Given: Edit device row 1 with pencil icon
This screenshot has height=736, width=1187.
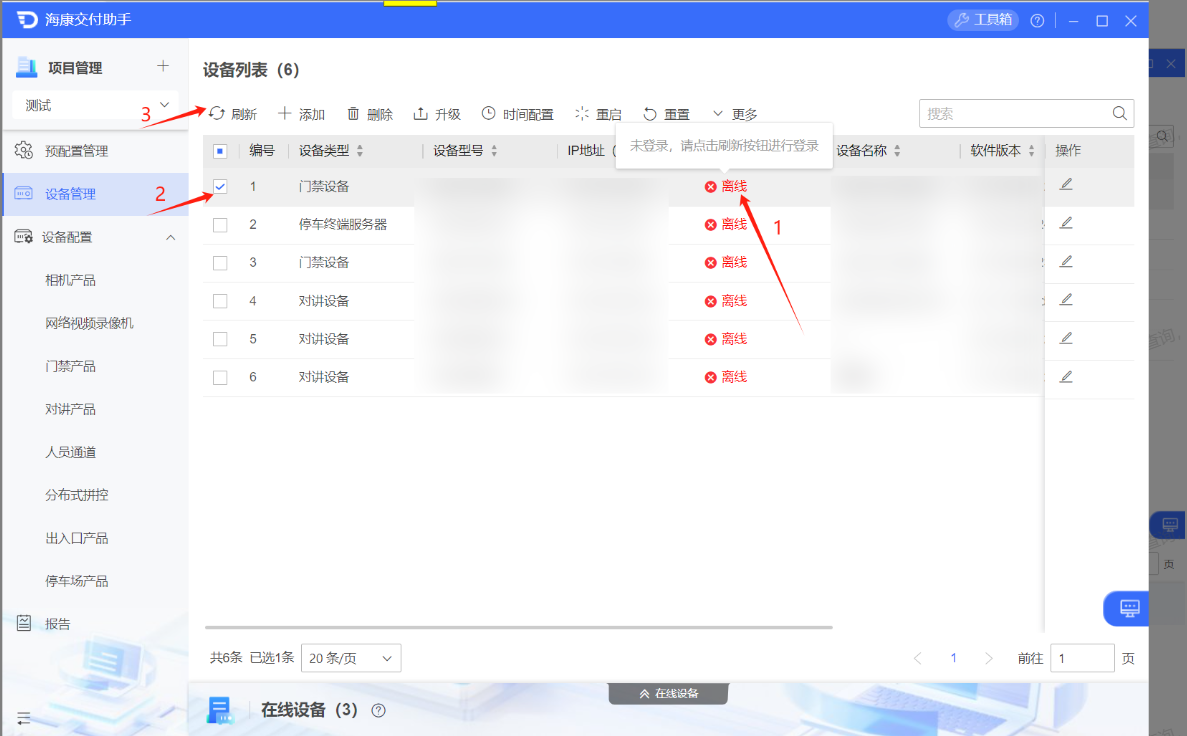Looking at the screenshot, I should pos(1066,184).
